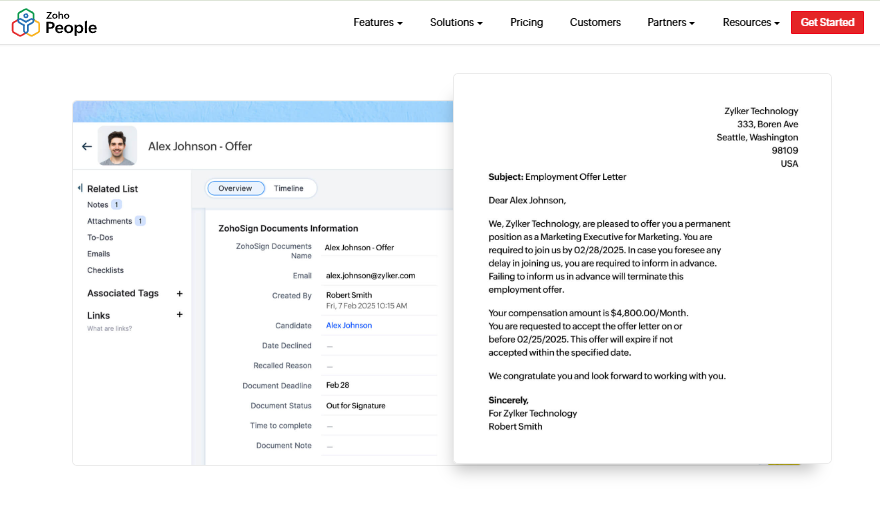Click 'Dear Alex Johnson,' in the letter
880x521 pixels.
click(527, 200)
